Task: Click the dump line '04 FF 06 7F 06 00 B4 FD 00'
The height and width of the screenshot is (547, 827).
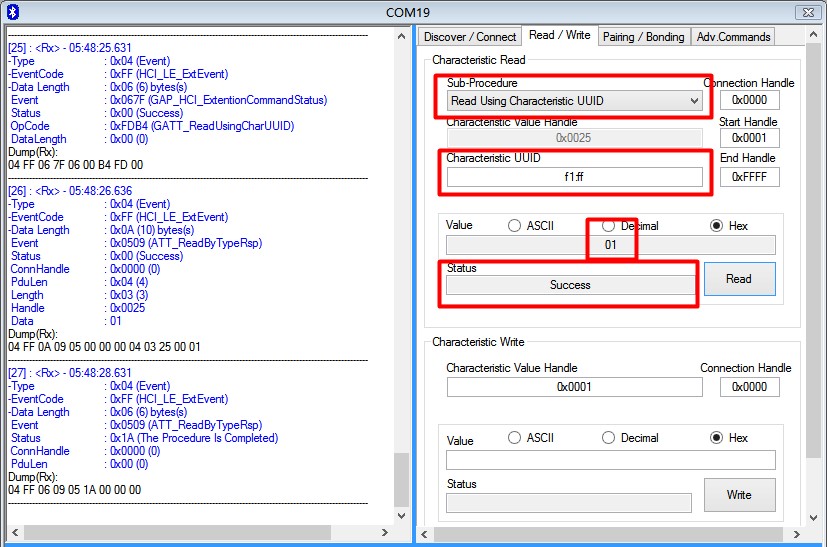Action: 76,165
